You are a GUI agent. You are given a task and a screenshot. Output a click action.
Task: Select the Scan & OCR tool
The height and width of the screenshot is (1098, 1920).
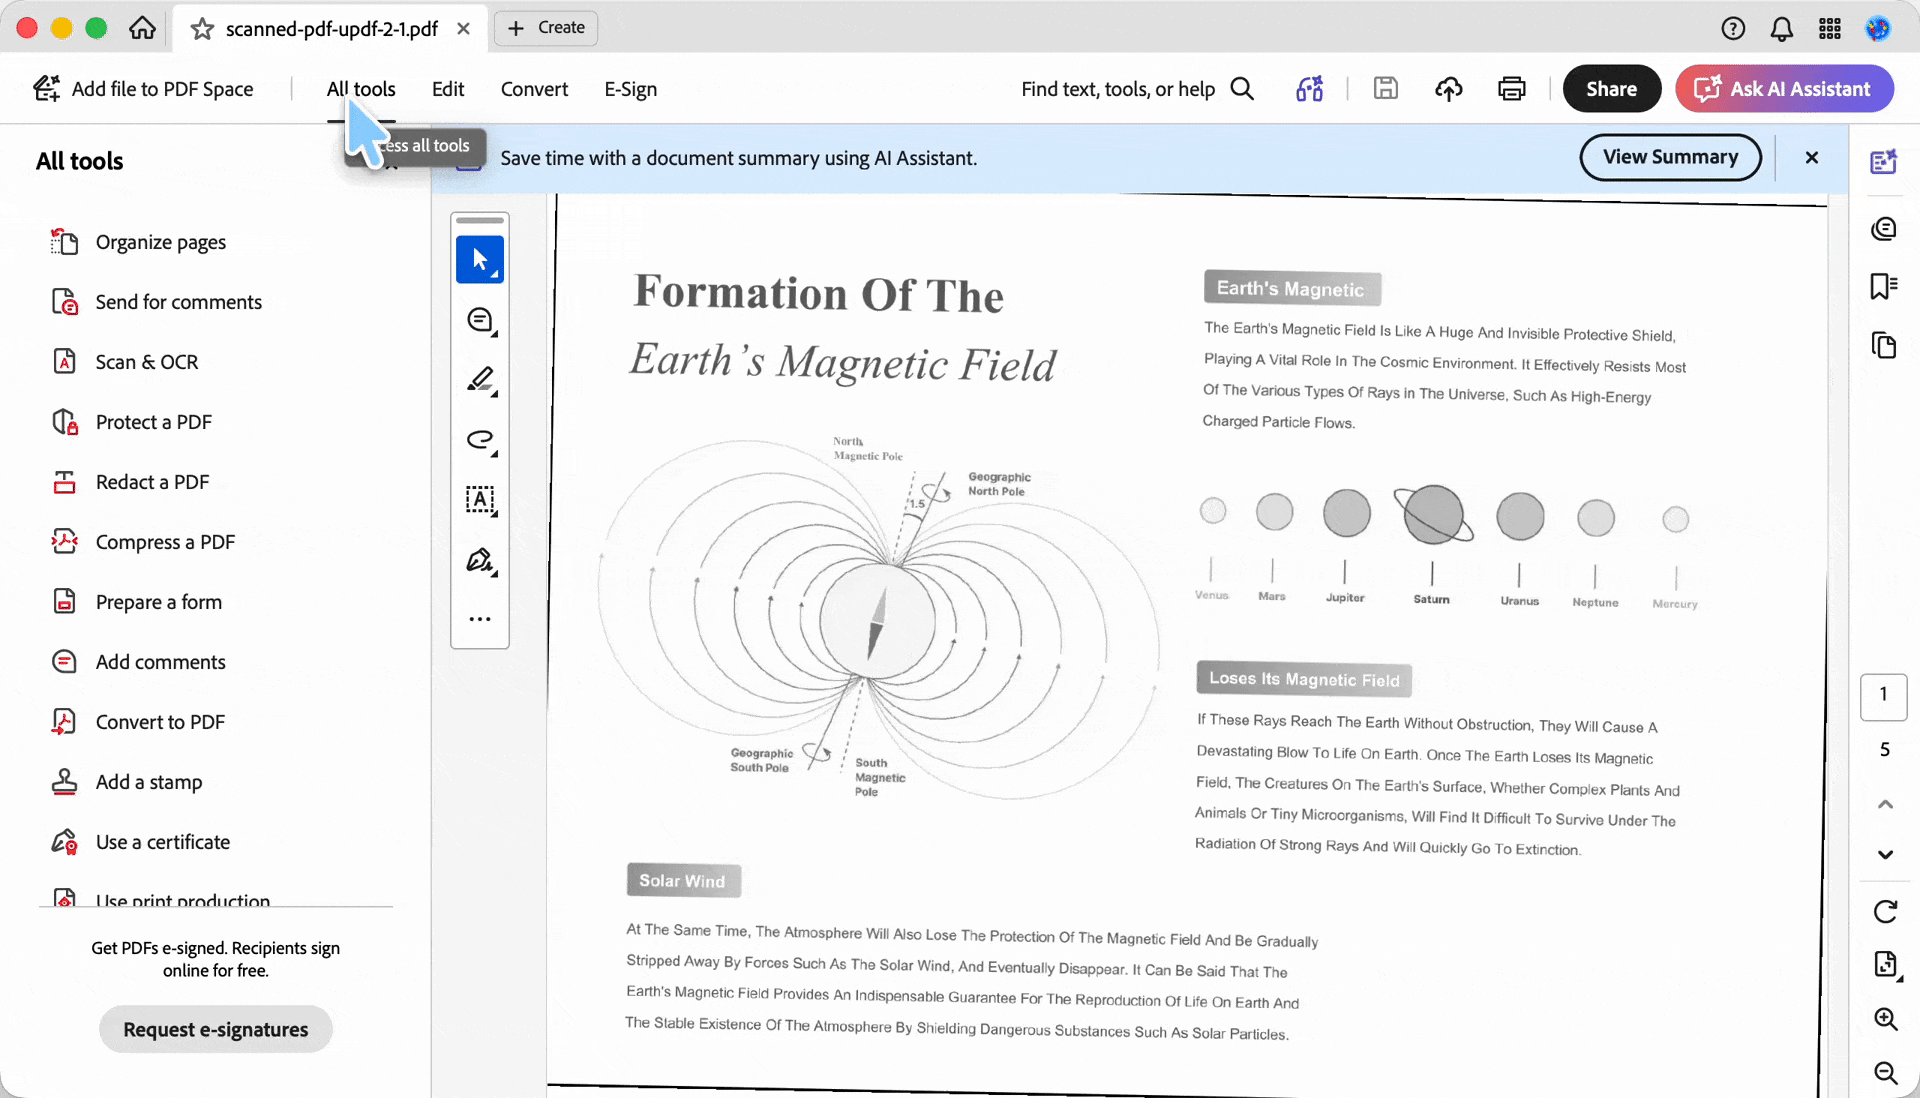point(125,362)
